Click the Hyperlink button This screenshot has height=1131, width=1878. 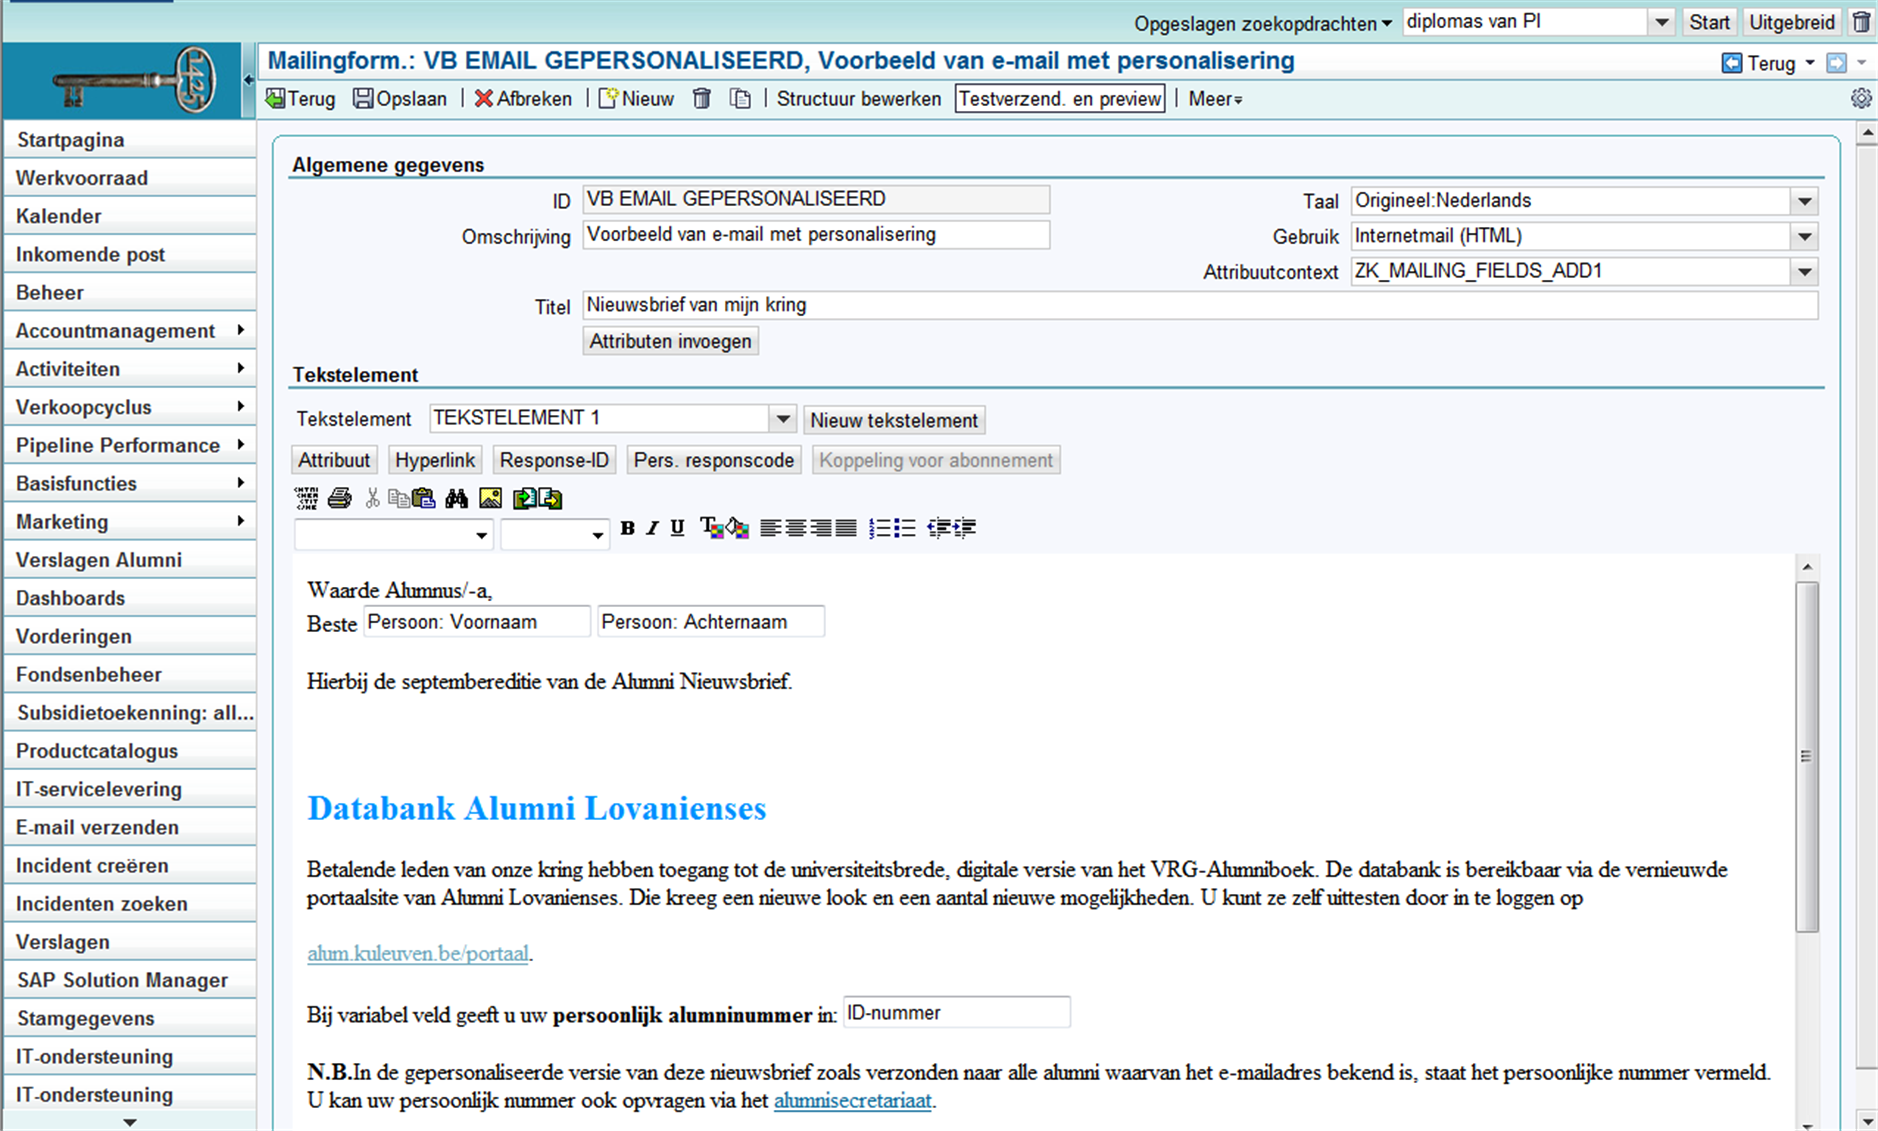[x=435, y=460]
